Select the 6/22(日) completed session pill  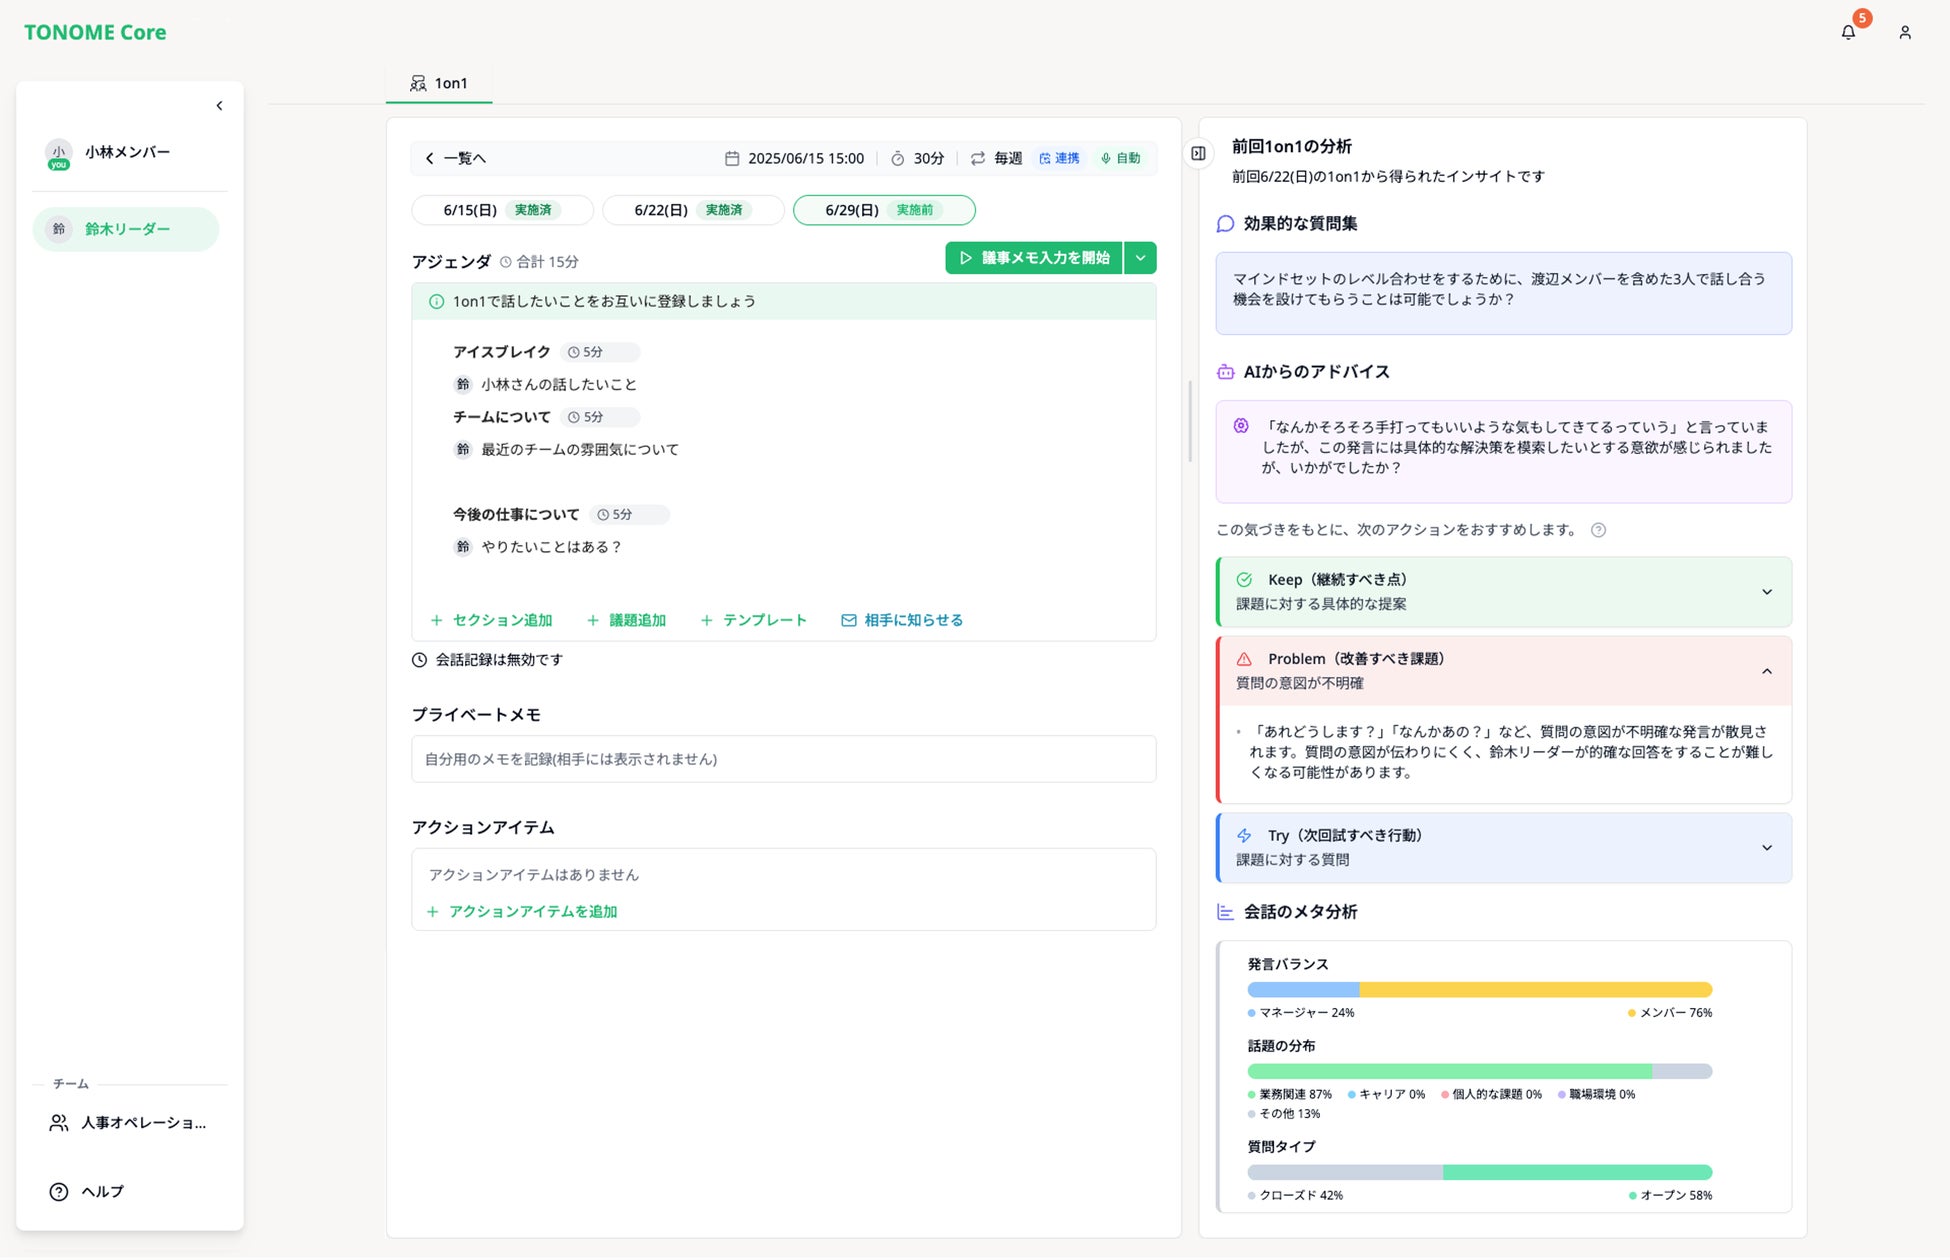[693, 210]
